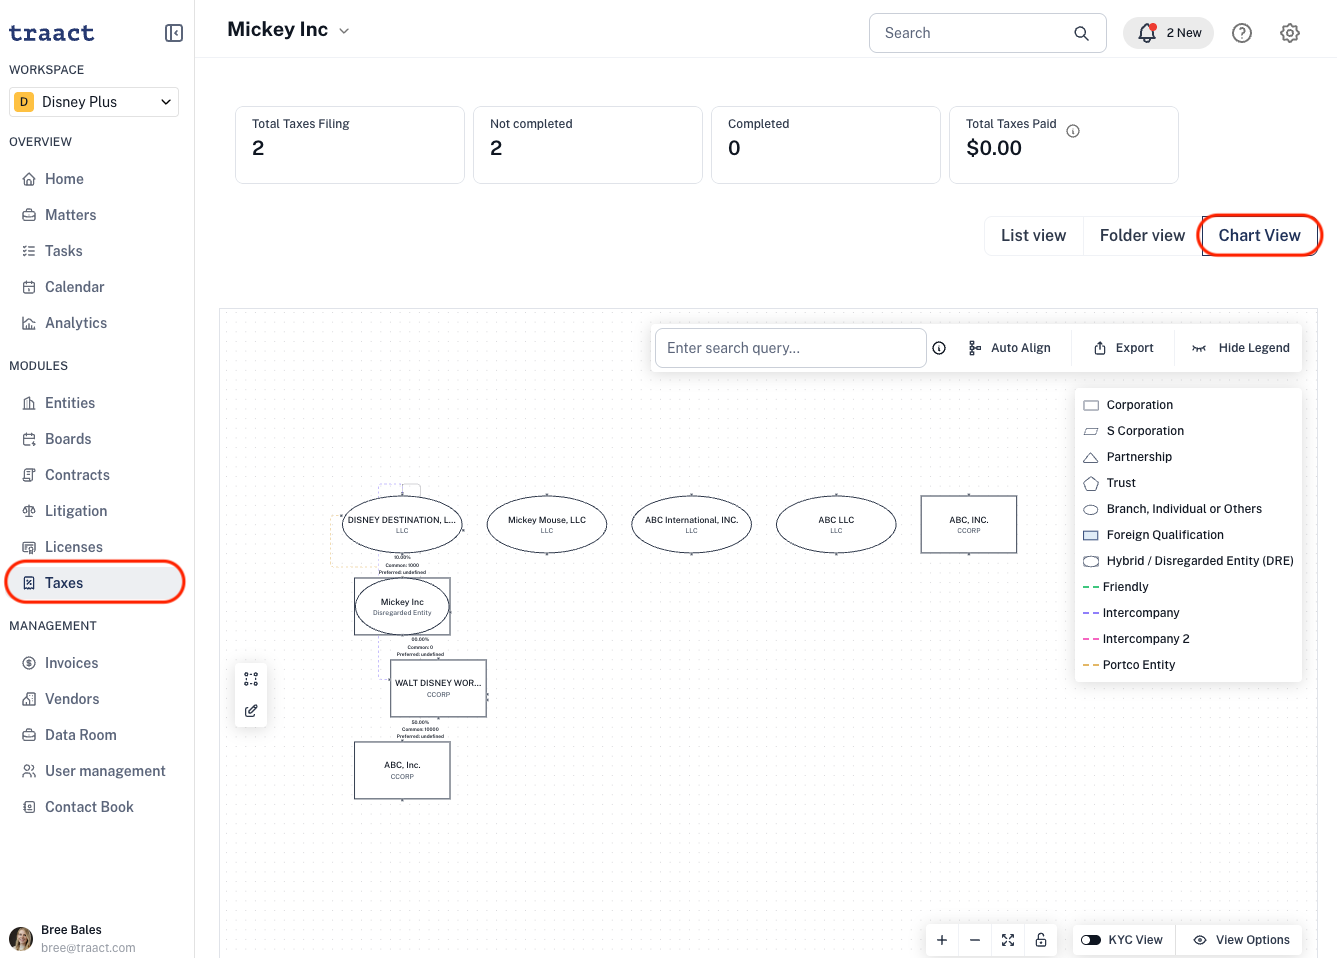
Task: Click Portco Entity in the legend
Action: coord(1139,665)
